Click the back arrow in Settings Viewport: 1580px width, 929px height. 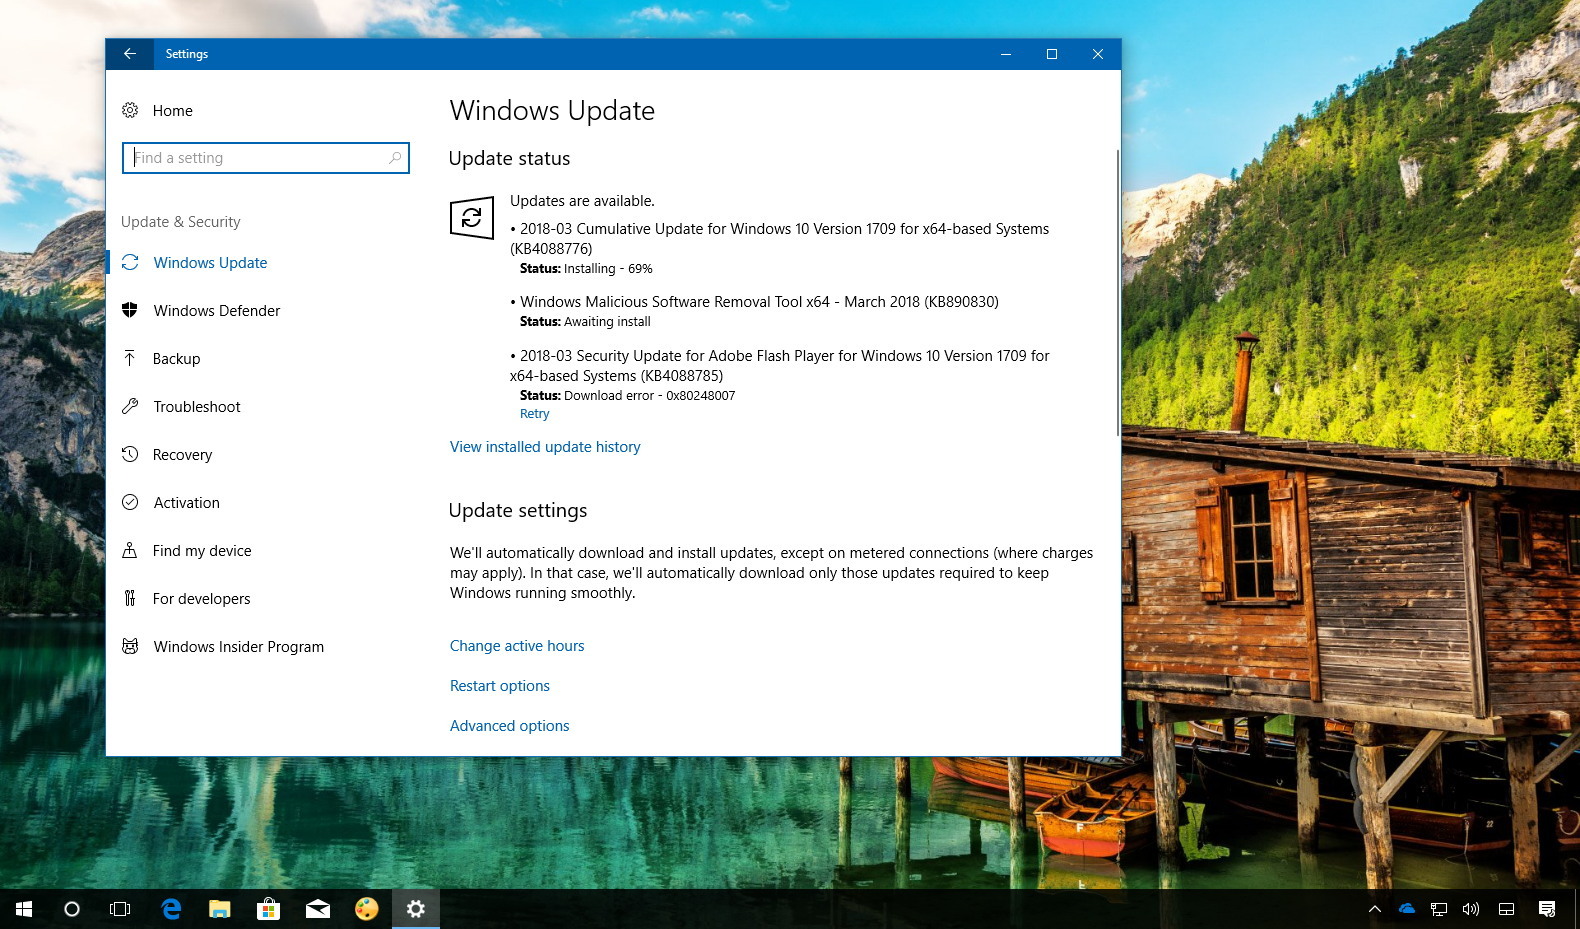click(x=130, y=54)
